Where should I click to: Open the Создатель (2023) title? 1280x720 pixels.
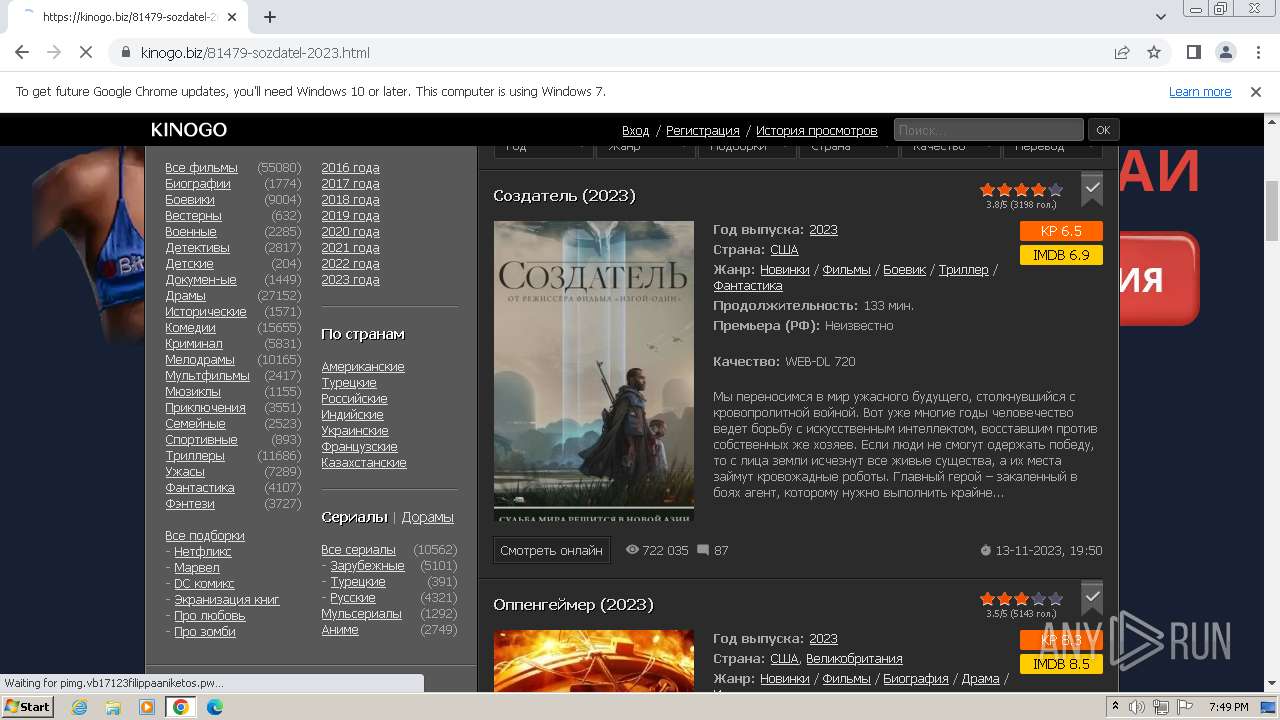tap(564, 196)
